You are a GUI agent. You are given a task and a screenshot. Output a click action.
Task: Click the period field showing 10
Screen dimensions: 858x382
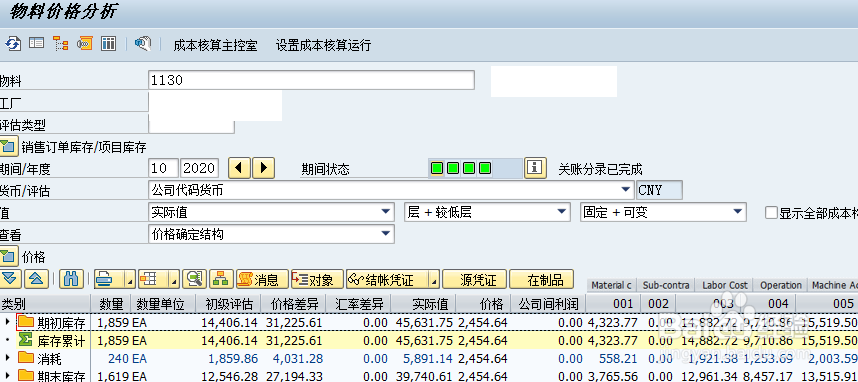(163, 168)
